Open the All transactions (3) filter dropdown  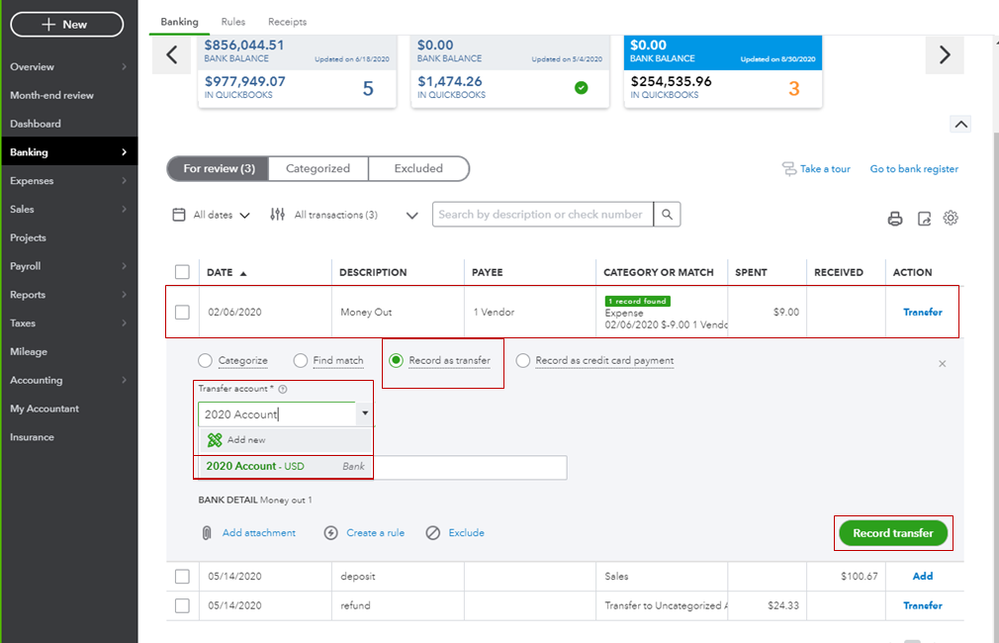344,215
